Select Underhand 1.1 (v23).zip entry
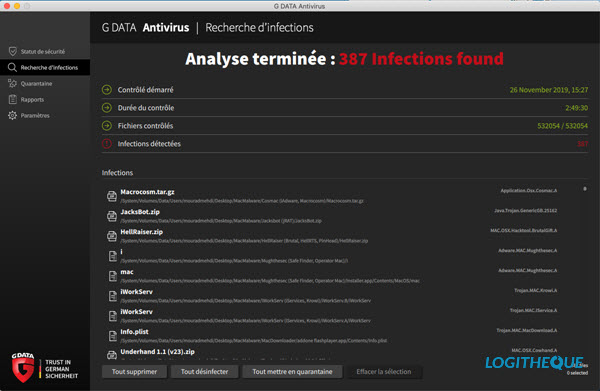Viewport: 600px width, 391px height. (x=157, y=352)
